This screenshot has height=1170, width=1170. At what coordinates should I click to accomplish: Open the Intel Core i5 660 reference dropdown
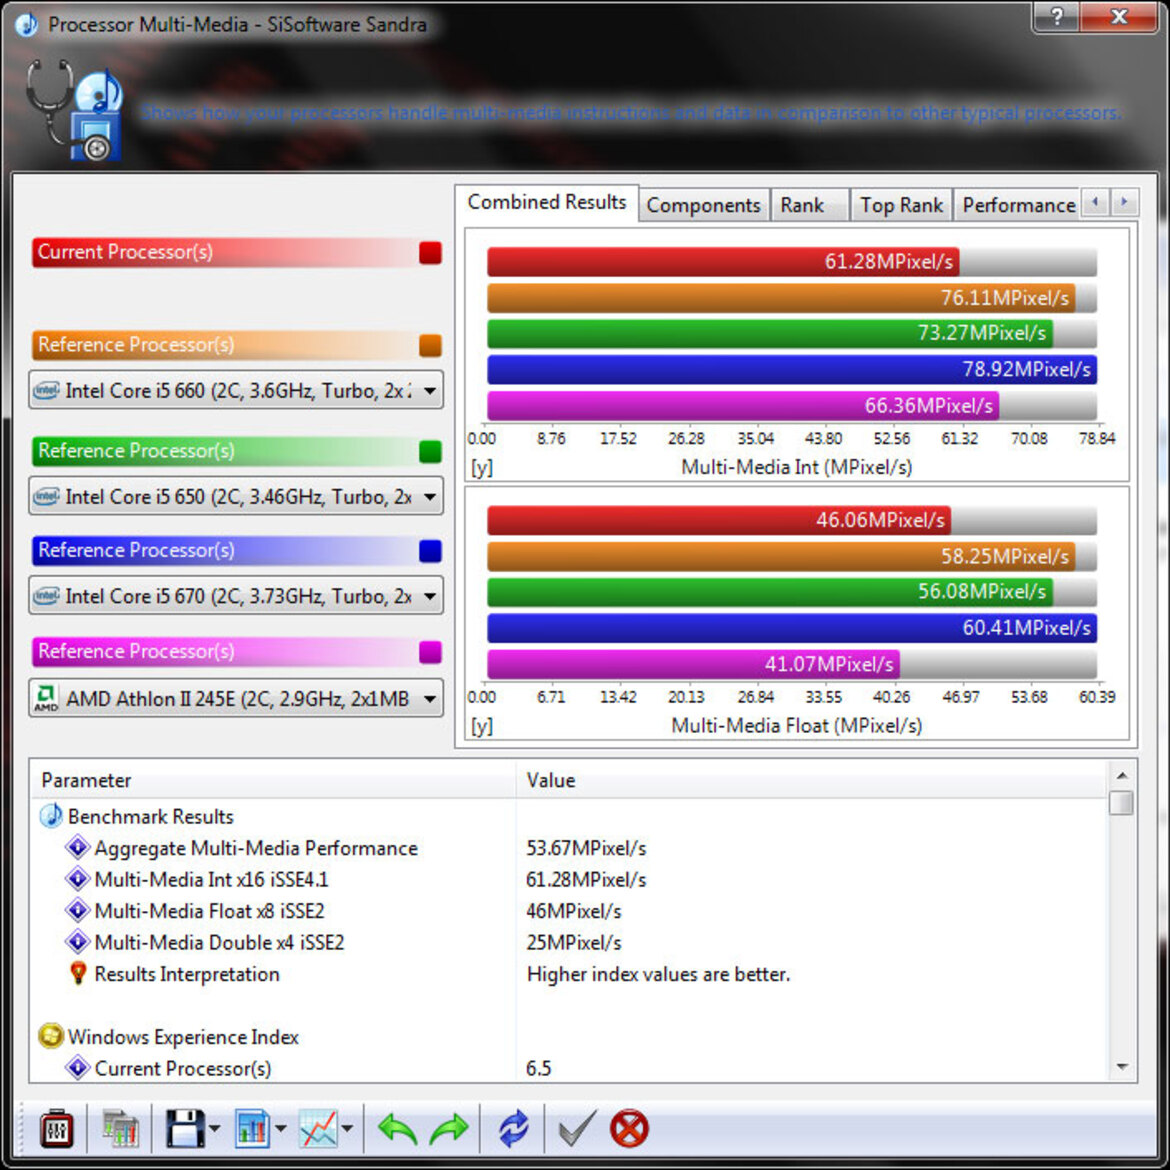236,390
